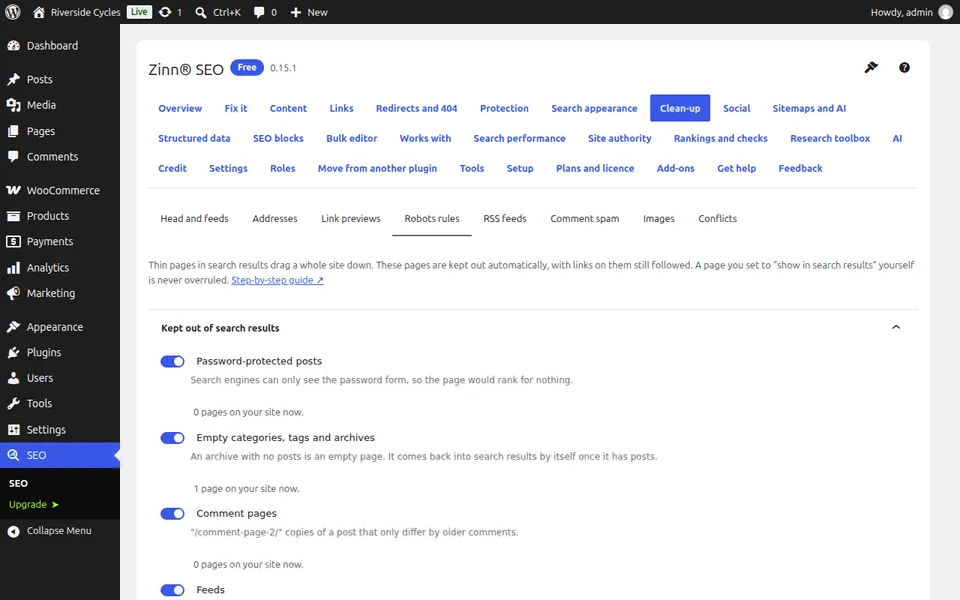
Task: Select the Comment spam tab
Action: (x=584, y=219)
